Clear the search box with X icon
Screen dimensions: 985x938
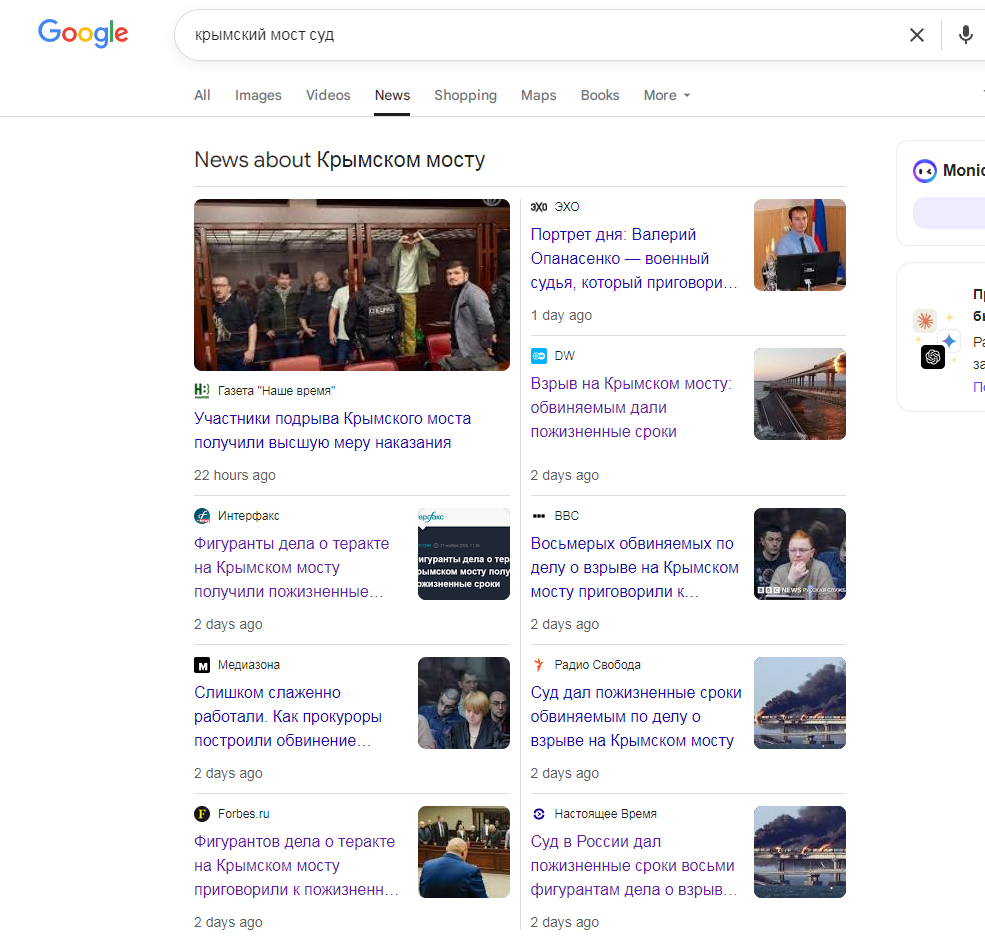pos(916,35)
